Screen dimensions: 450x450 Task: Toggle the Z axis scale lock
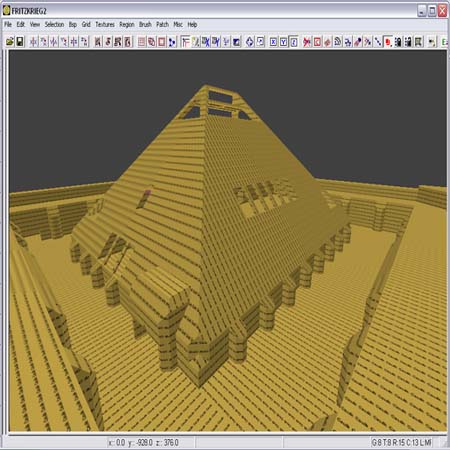[294, 42]
